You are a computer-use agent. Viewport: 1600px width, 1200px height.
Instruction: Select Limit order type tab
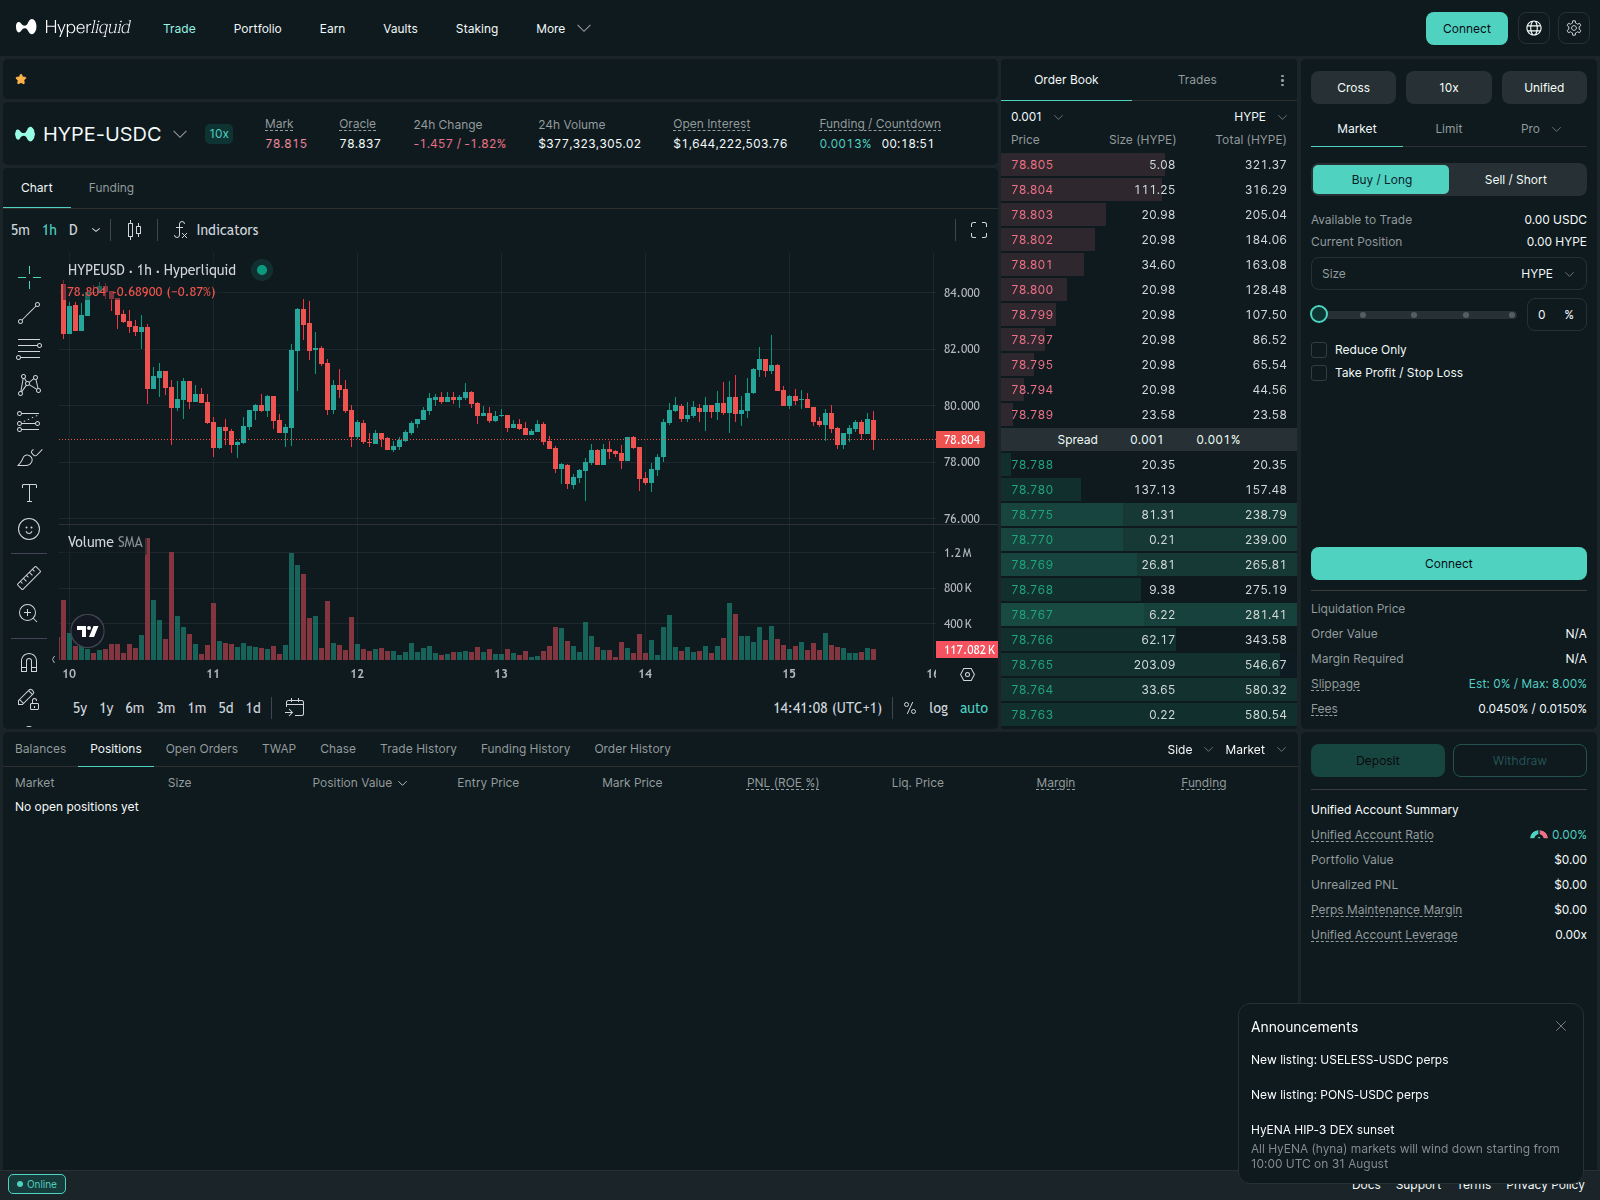coord(1449,129)
